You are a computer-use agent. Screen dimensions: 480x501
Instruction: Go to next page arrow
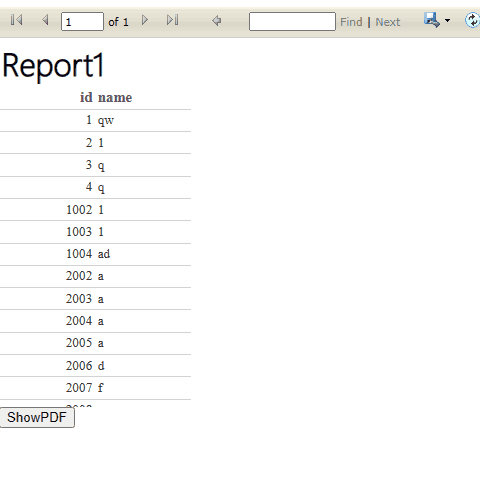(145, 20)
